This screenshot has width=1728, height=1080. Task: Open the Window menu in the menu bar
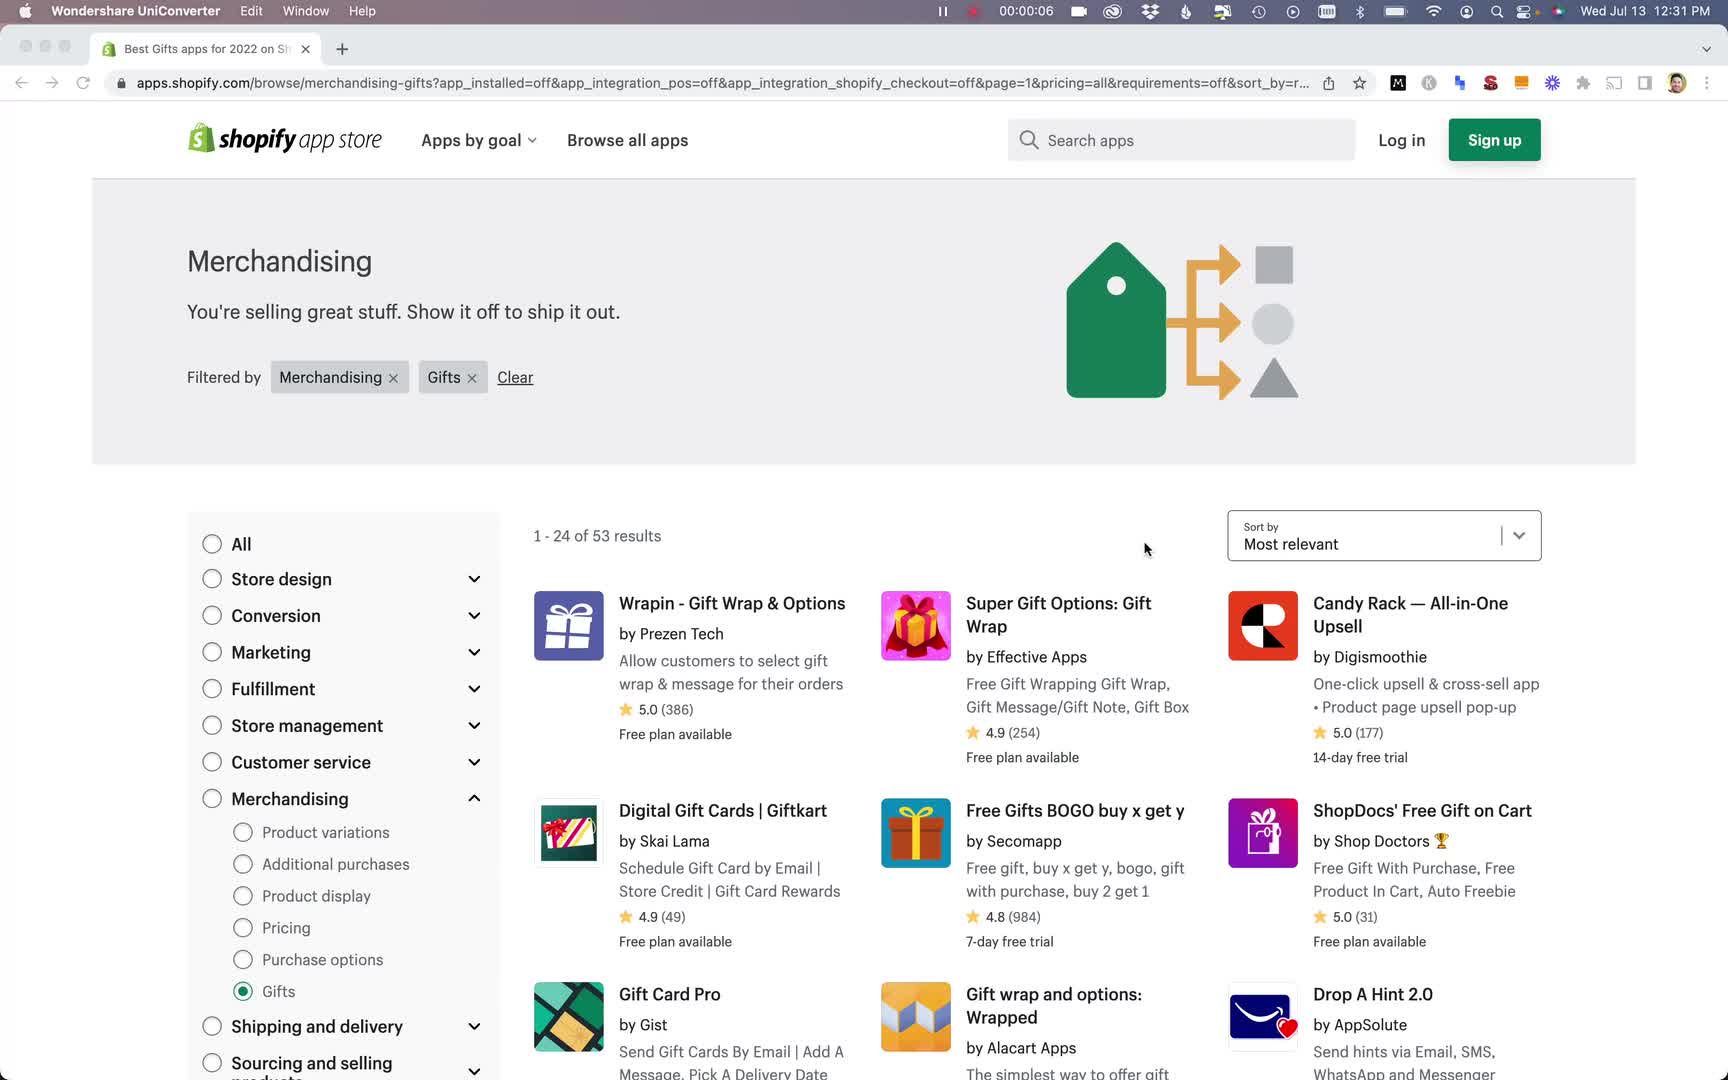coord(306,11)
